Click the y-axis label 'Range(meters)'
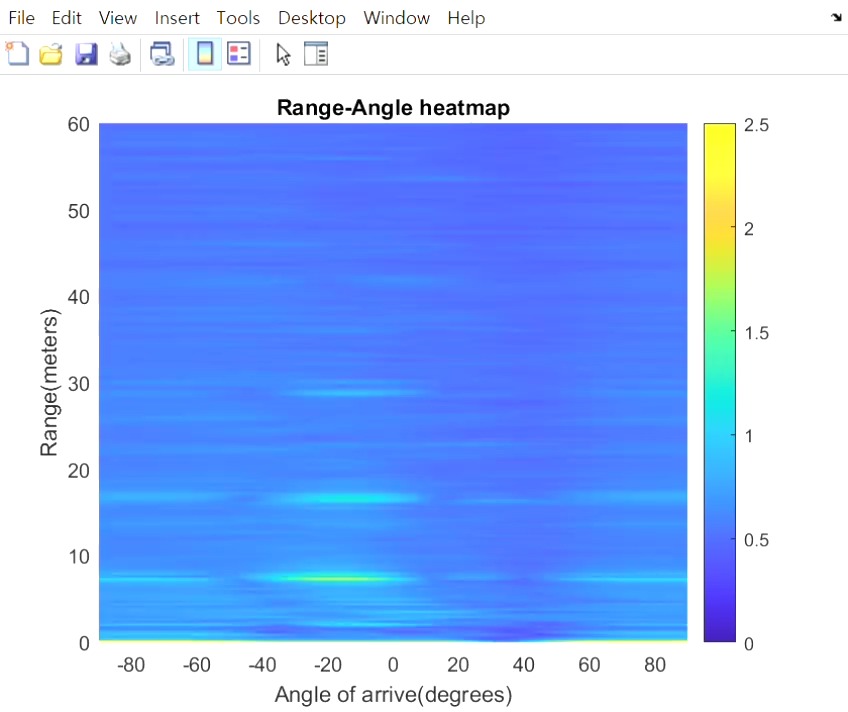This screenshot has width=848, height=712. pyautogui.click(x=49, y=382)
